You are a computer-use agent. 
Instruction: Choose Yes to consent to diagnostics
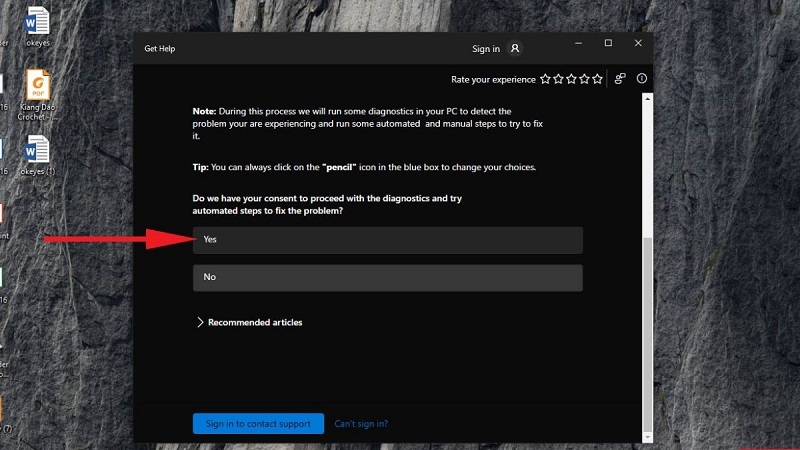pyautogui.click(x=387, y=240)
